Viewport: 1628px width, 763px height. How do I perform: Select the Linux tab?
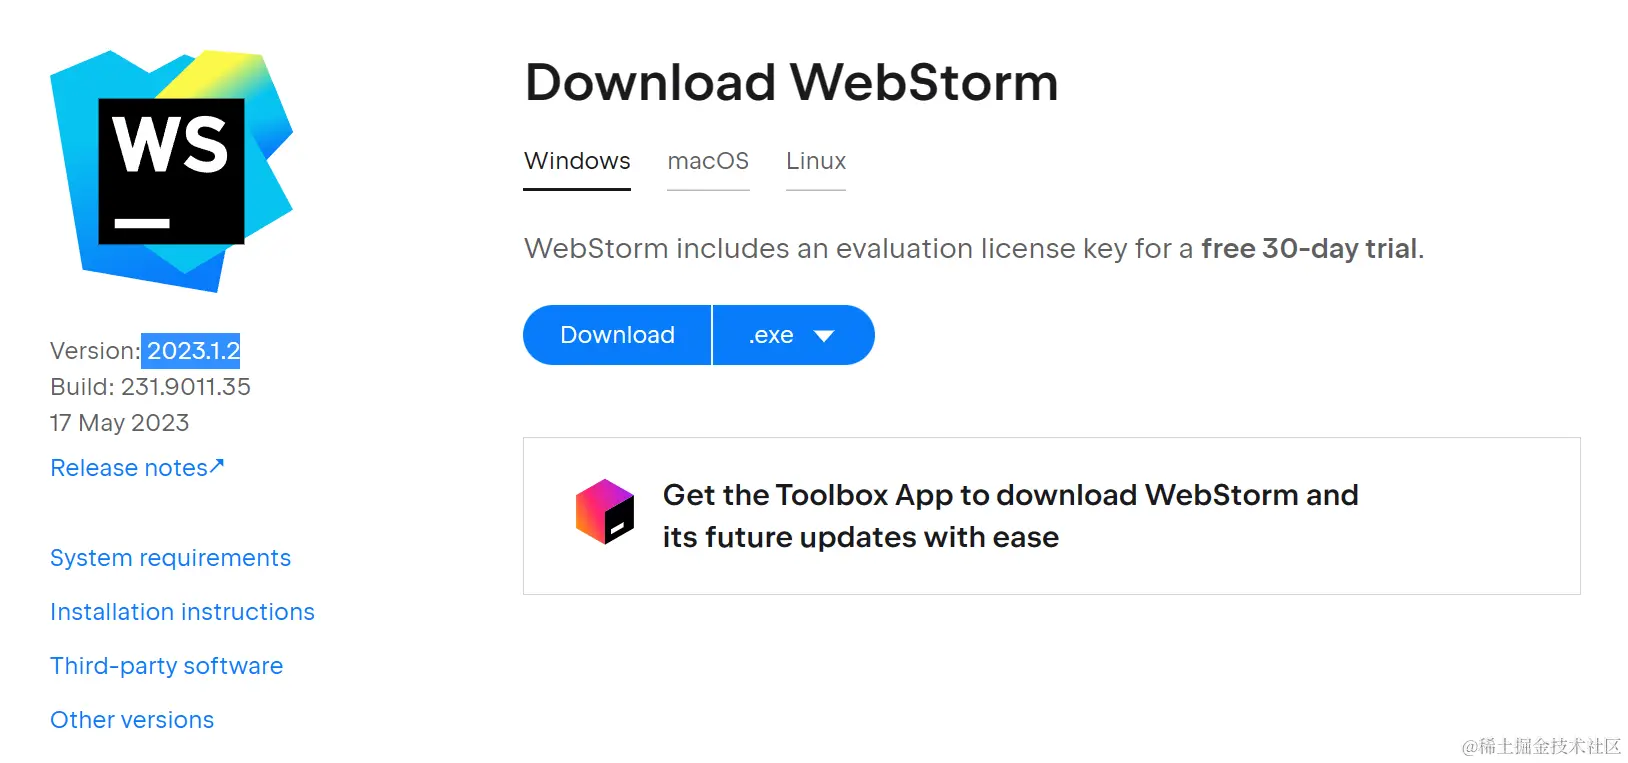815,161
